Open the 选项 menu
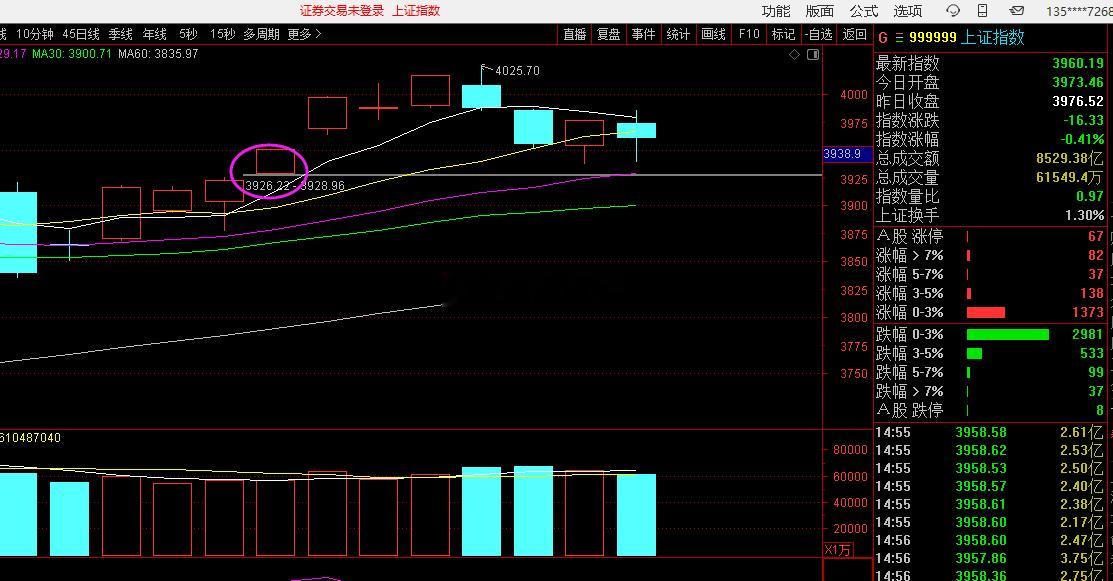The width and height of the screenshot is (1113, 581). (x=907, y=11)
